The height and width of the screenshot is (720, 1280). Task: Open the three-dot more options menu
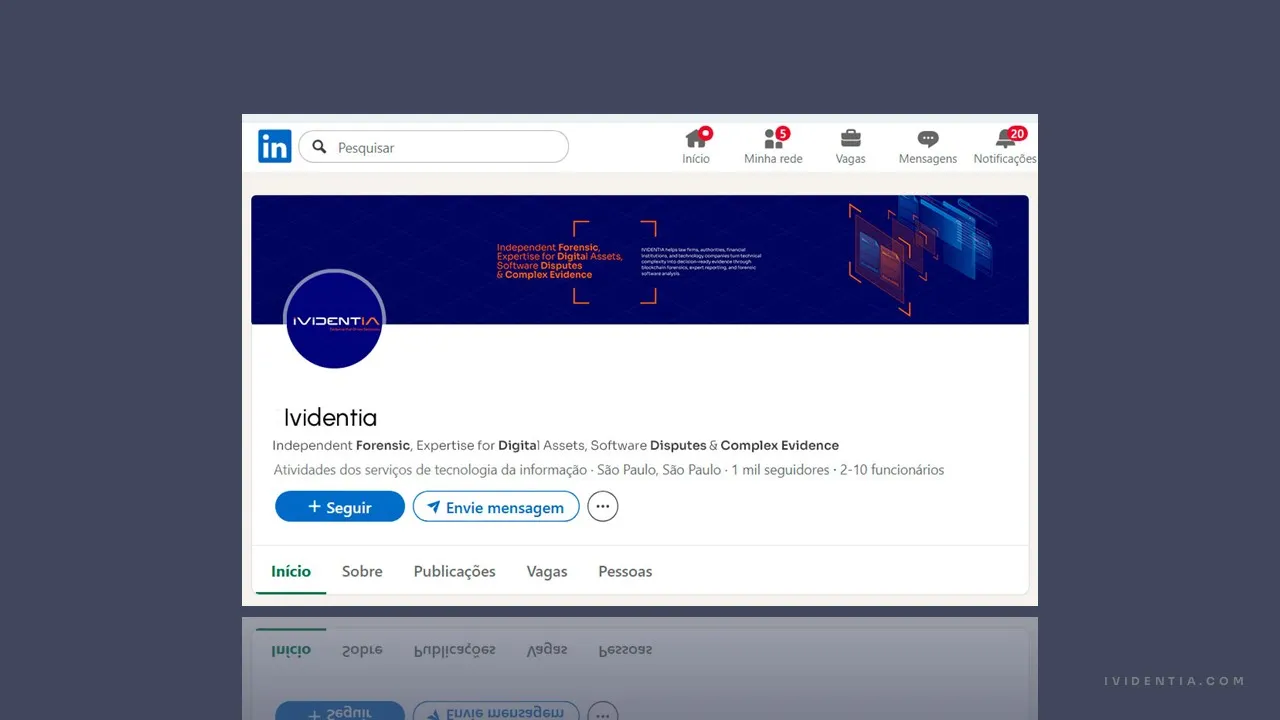(x=603, y=507)
